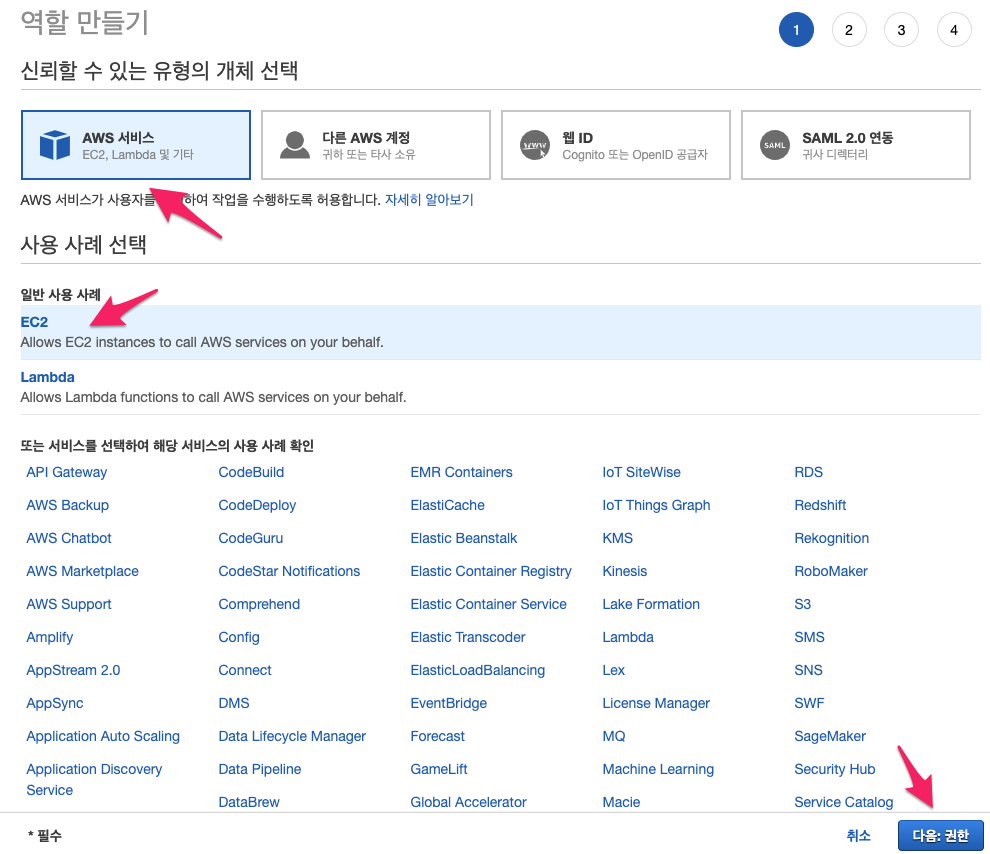
Task: Select Application Auto Scaling service
Action: tap(103, 737)
